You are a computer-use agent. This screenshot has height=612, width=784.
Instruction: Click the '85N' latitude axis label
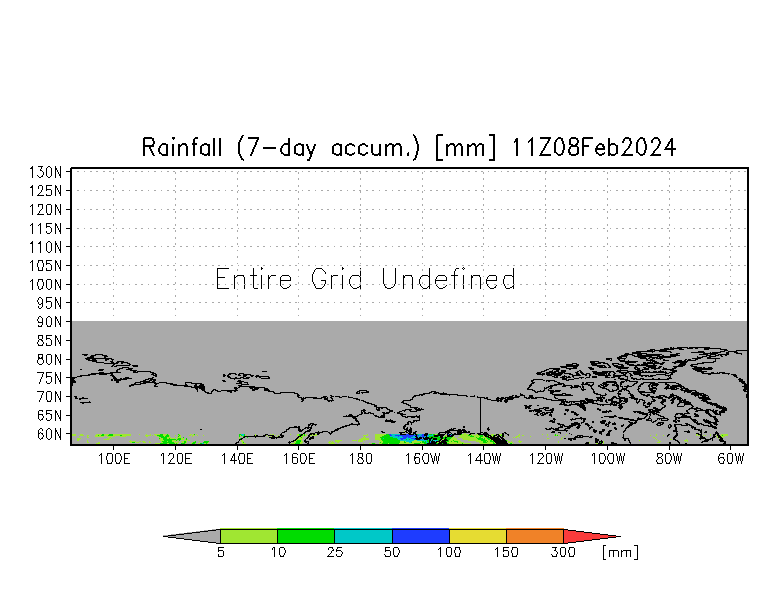tap(49, 341)
